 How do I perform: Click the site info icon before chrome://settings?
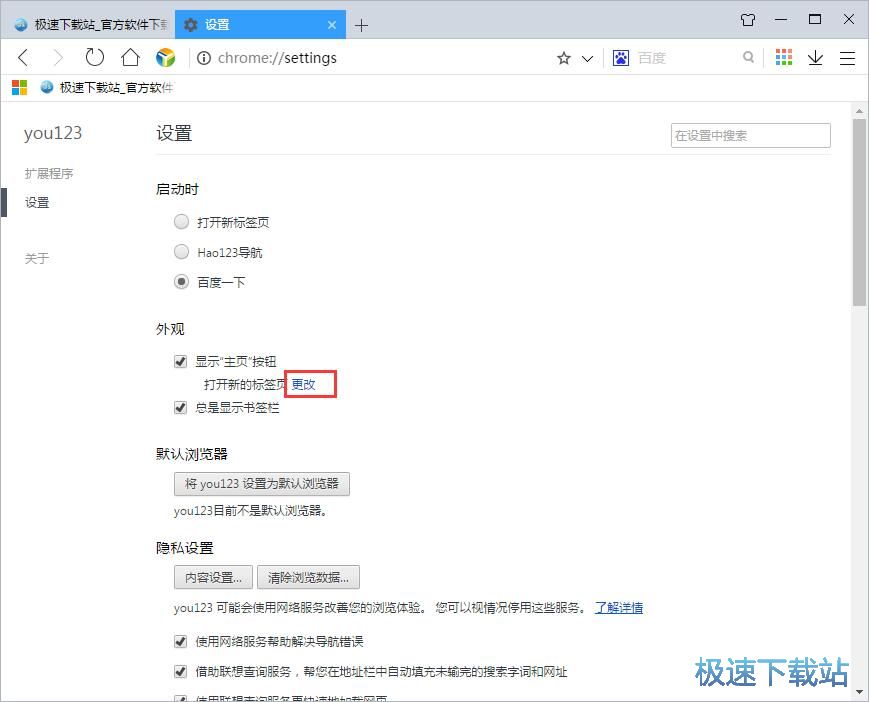click(204, 58)
